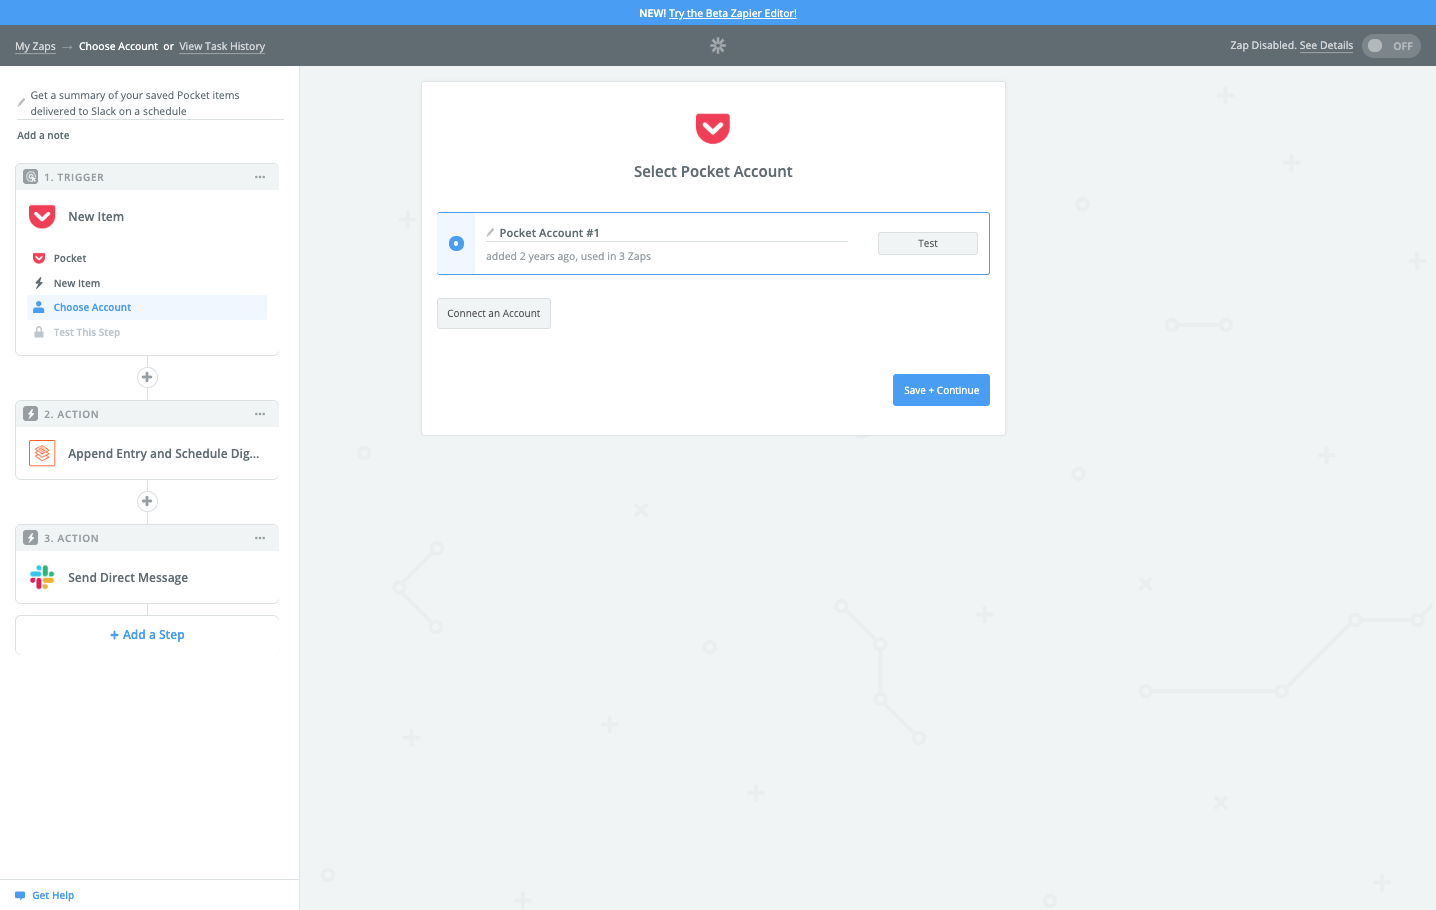Click Connect an Account button
Image resolution: width=1436 pixels, height=910 pixels.
pos(494,313)
